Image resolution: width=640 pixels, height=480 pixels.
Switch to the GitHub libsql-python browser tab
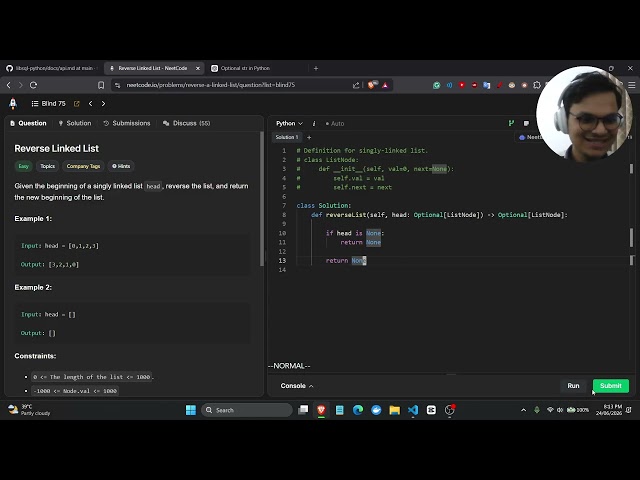pos(51,68)
